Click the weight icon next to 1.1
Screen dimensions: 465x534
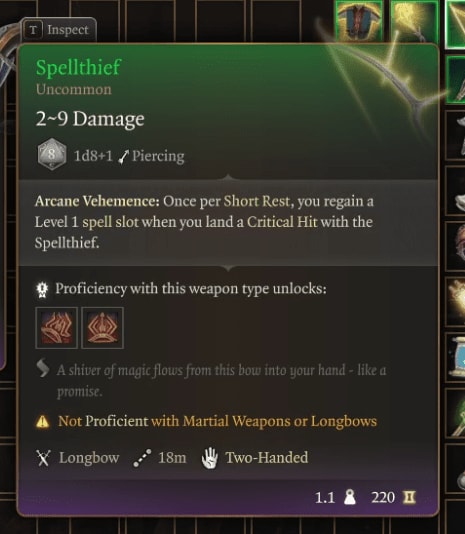[x=350, y=497]
